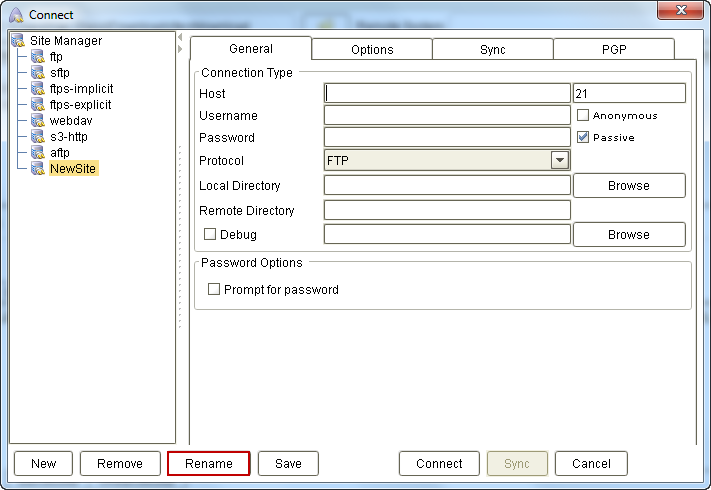Select the aftp site icon

click(38, 153)
